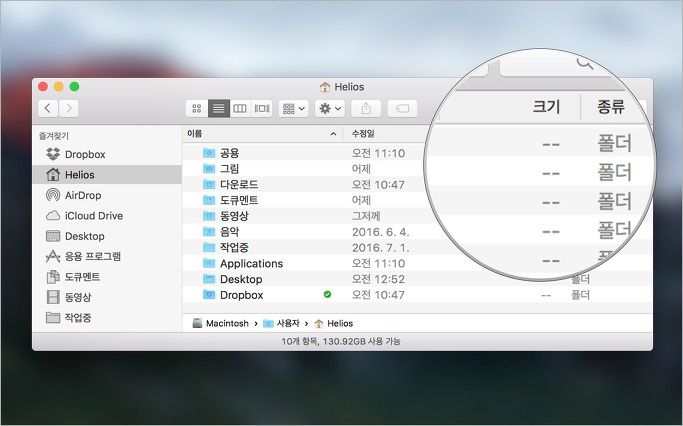The width and height of the screenshot is (683, 426).
Task: Click the 폴더 kind cell of Dropbox row
Action: (x=580, y=295)
